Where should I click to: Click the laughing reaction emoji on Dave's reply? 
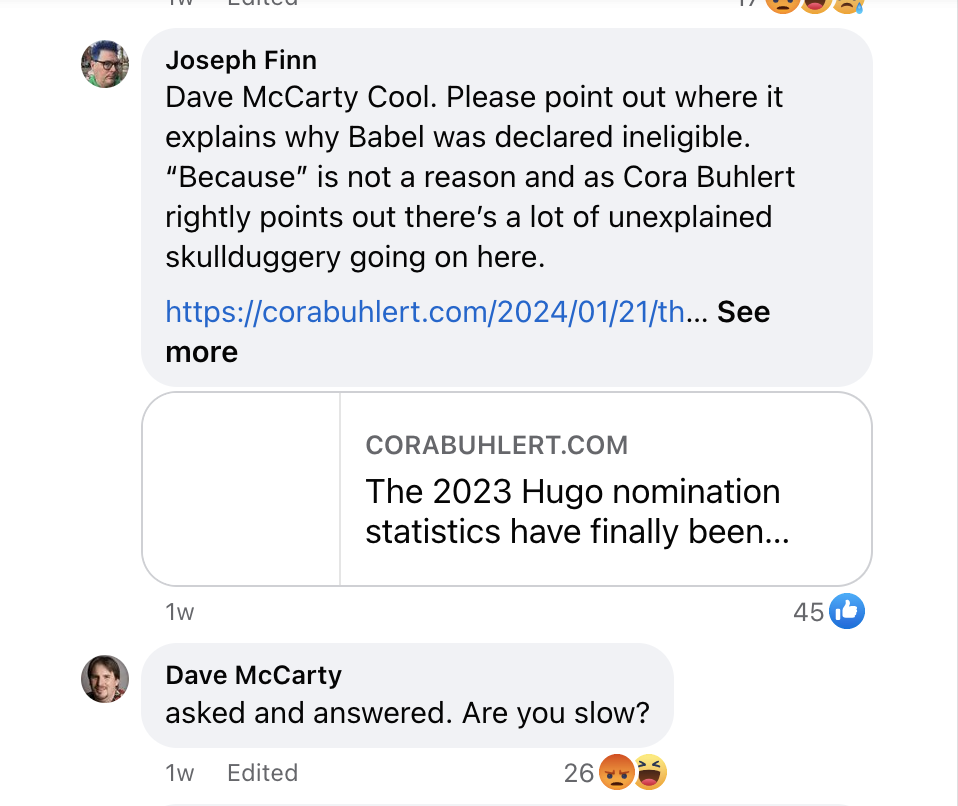(650, 772)
